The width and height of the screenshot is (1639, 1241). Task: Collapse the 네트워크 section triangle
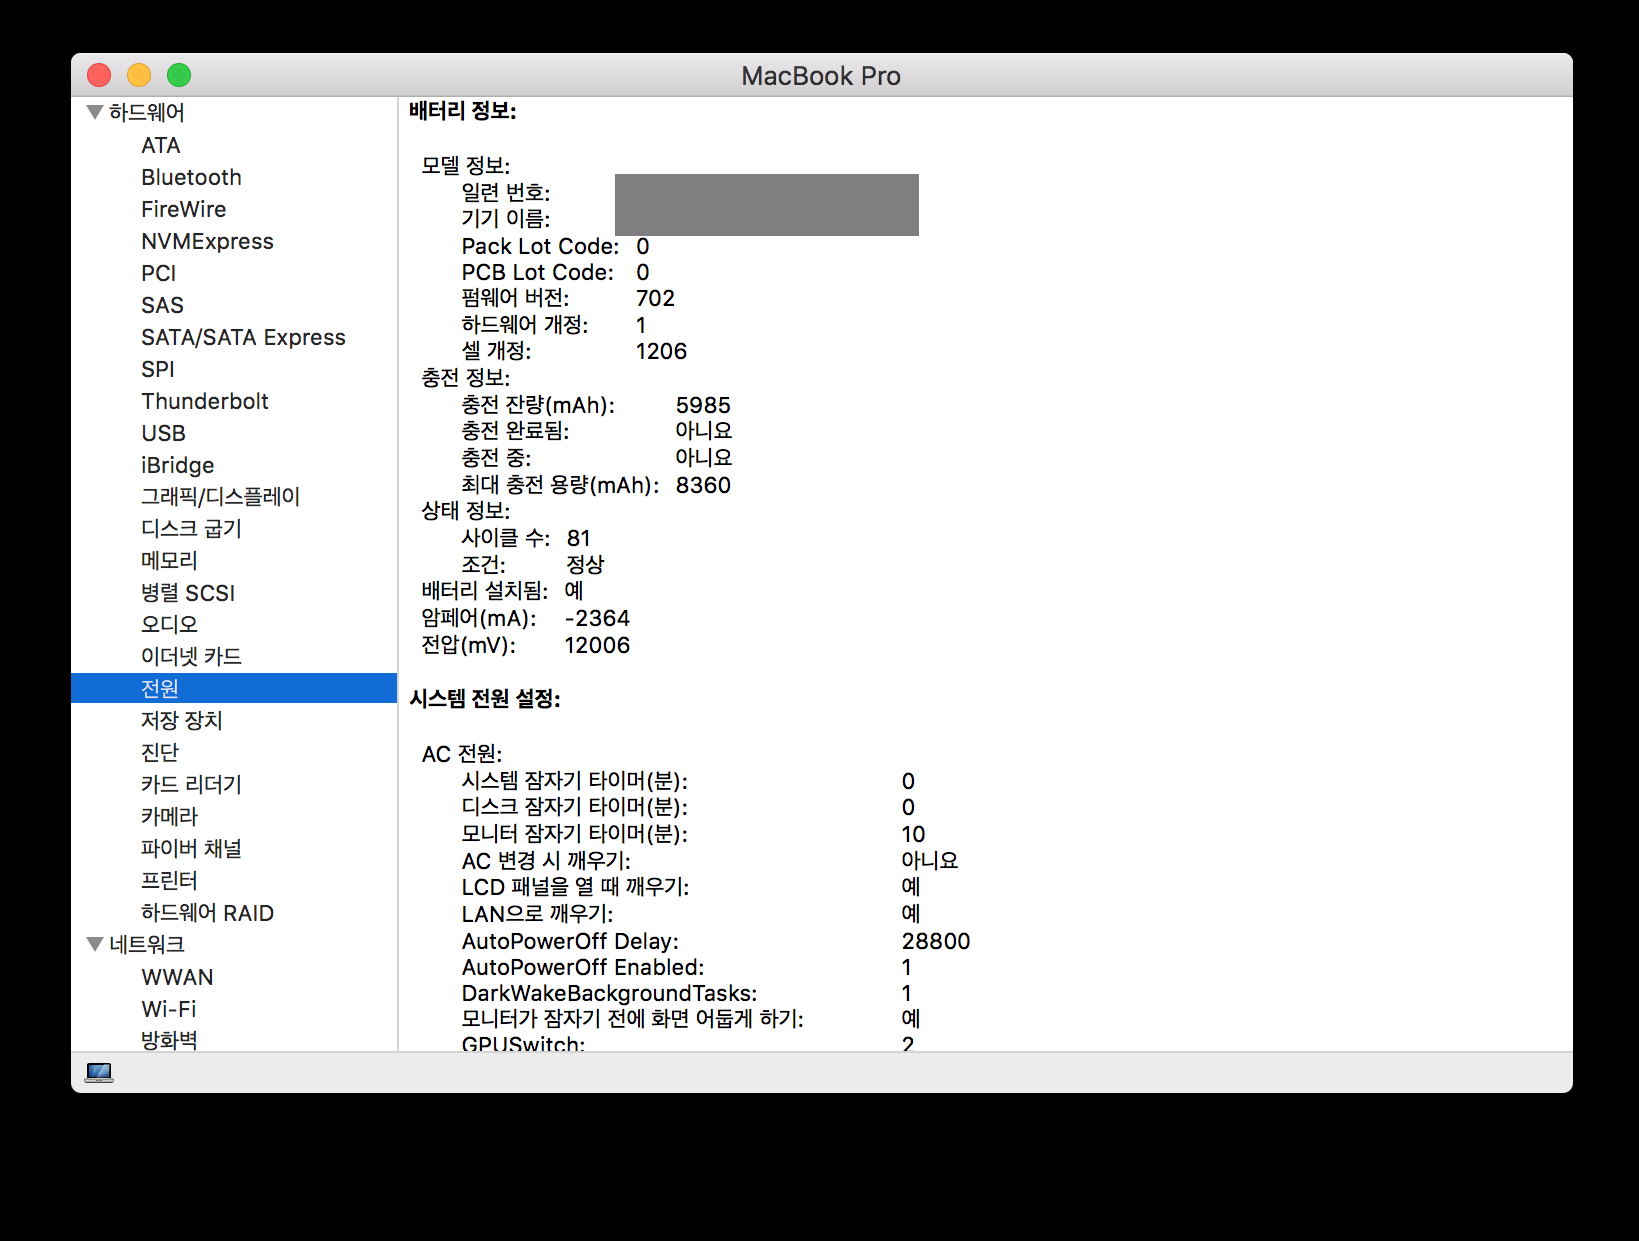[x=95, y=944]
